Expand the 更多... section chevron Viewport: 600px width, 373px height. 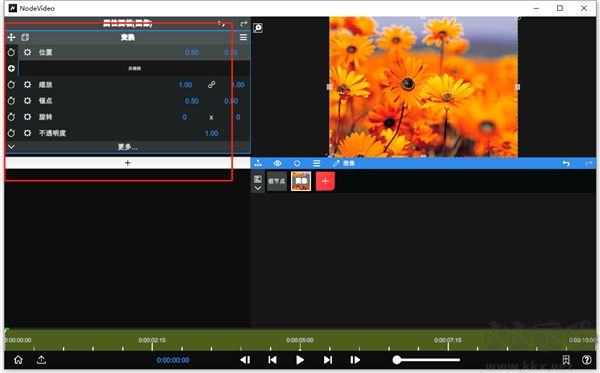pyautogui.click(x=11, y=147)
